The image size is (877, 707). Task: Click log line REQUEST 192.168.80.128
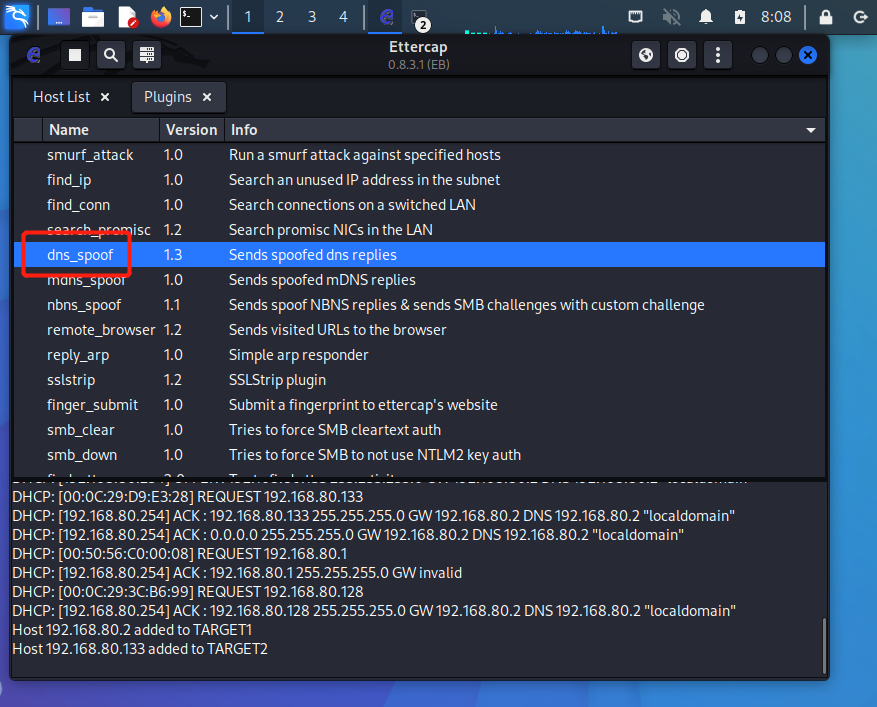tap(188, 592)
